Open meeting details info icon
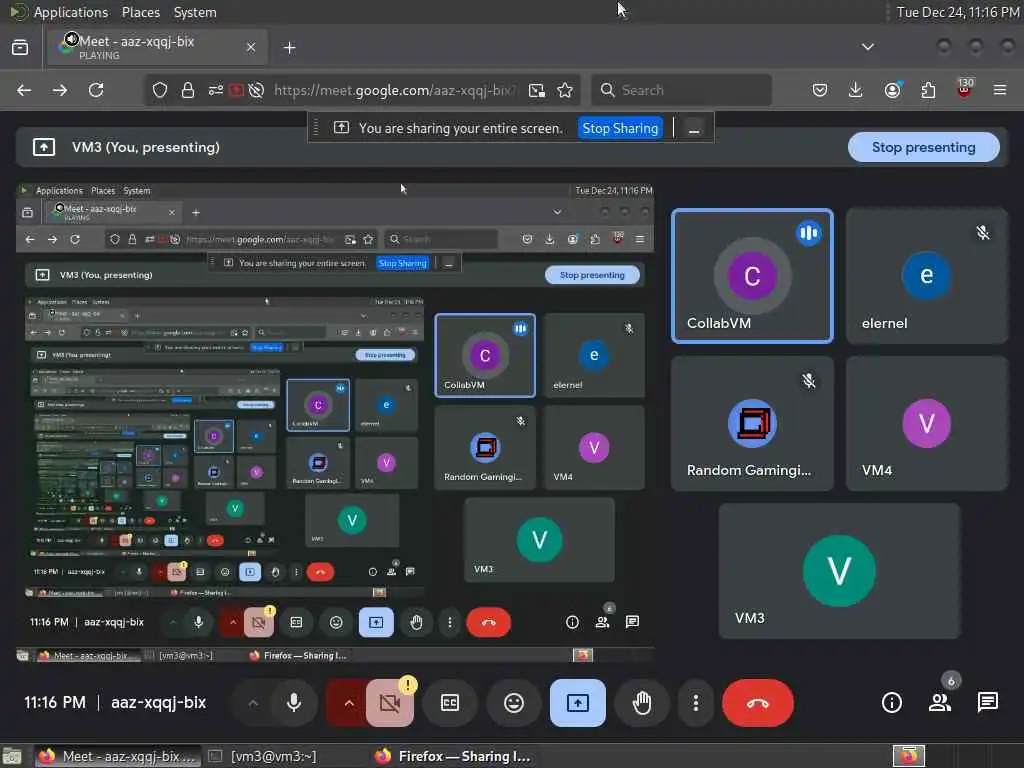This screenshot has height=768, width=1024. (892, 703)
